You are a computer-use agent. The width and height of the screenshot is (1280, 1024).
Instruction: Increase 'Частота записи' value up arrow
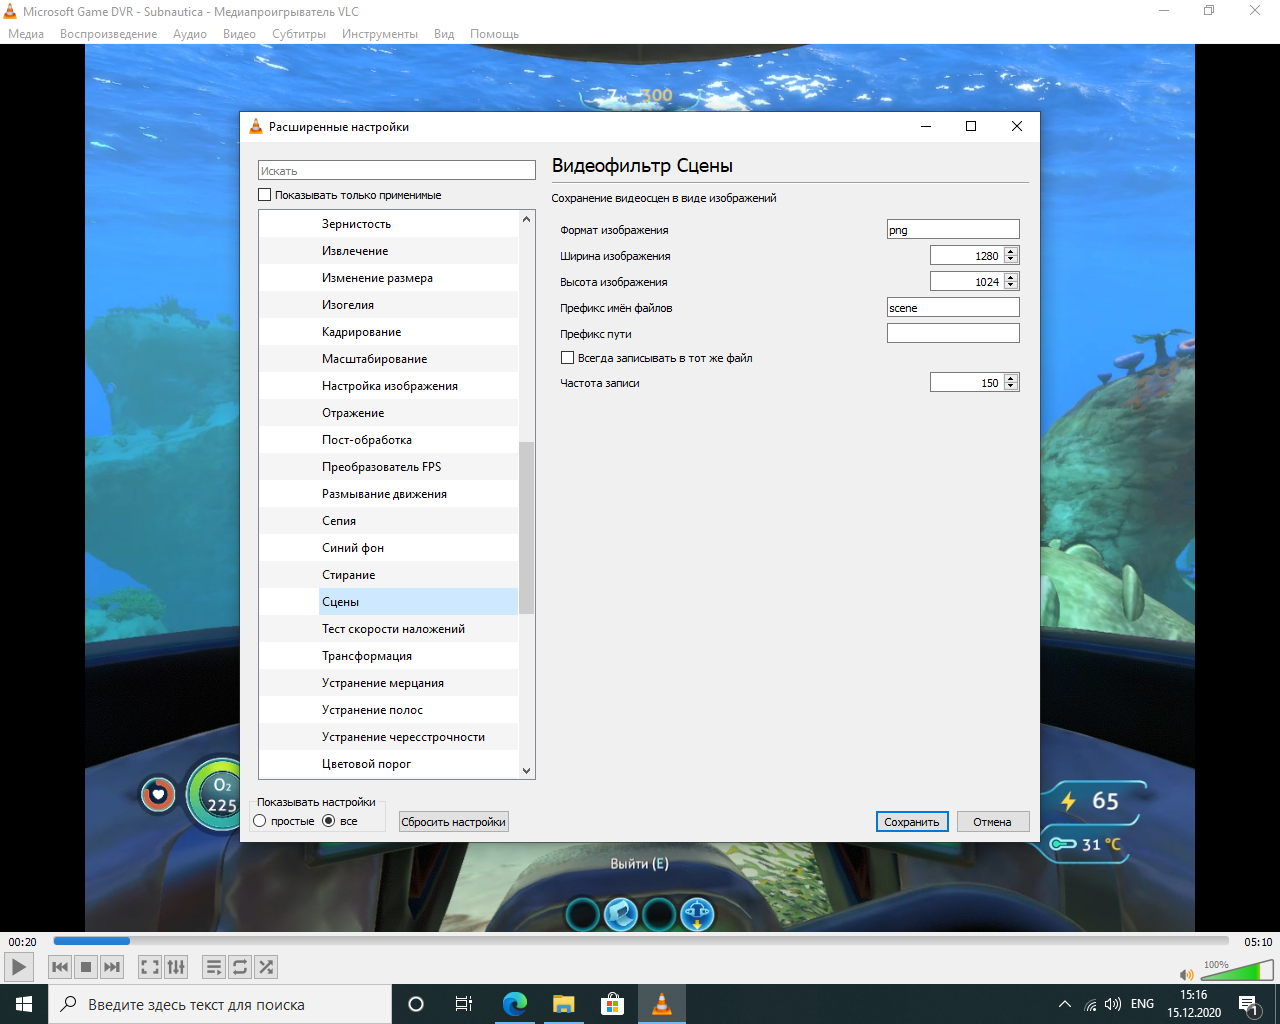1011,378
